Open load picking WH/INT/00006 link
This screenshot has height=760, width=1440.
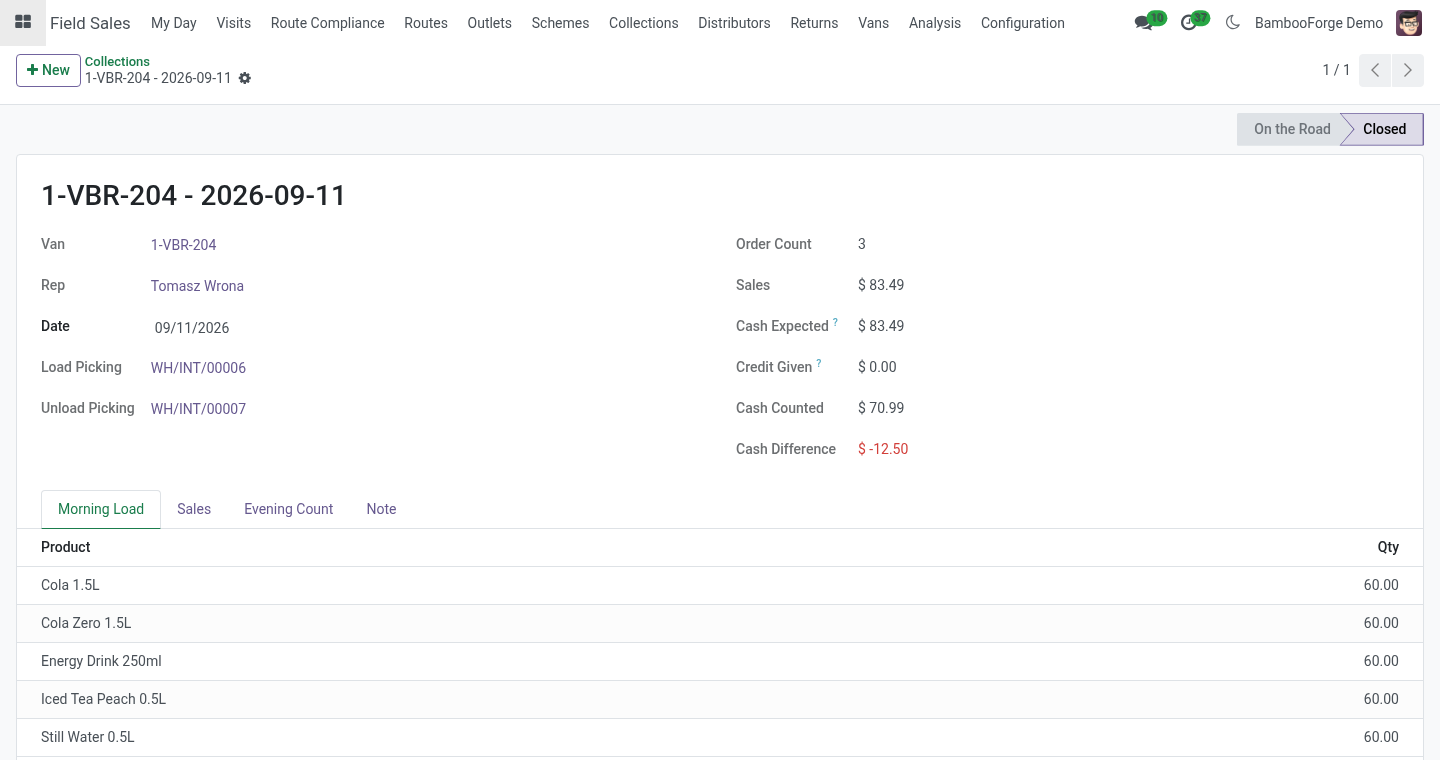point(198,368)
